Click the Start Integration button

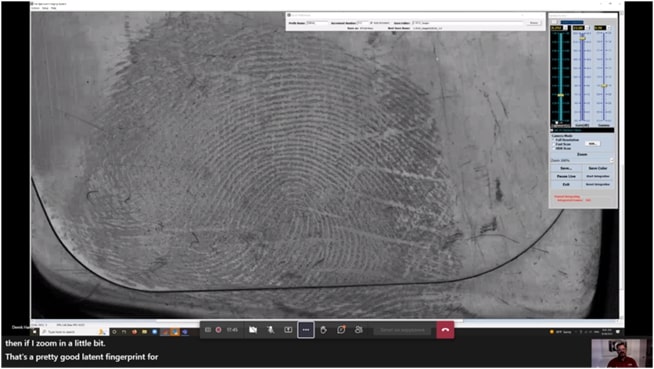click(x=598, y=176)
